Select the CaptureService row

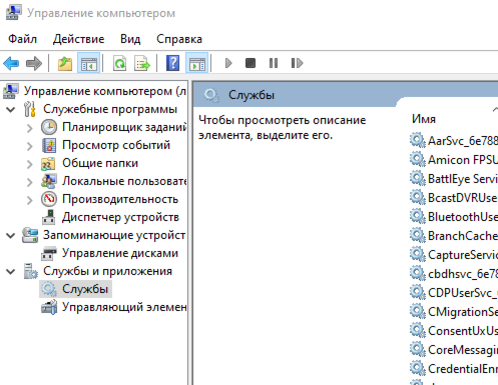pyautogui.click(x=453, y=255)
